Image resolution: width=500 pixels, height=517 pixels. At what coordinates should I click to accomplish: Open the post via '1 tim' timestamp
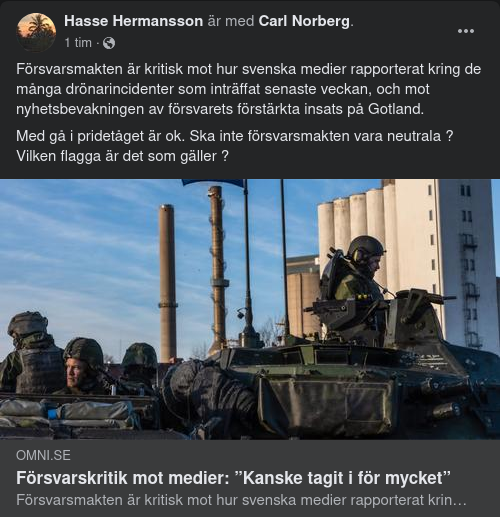(78, 43)
